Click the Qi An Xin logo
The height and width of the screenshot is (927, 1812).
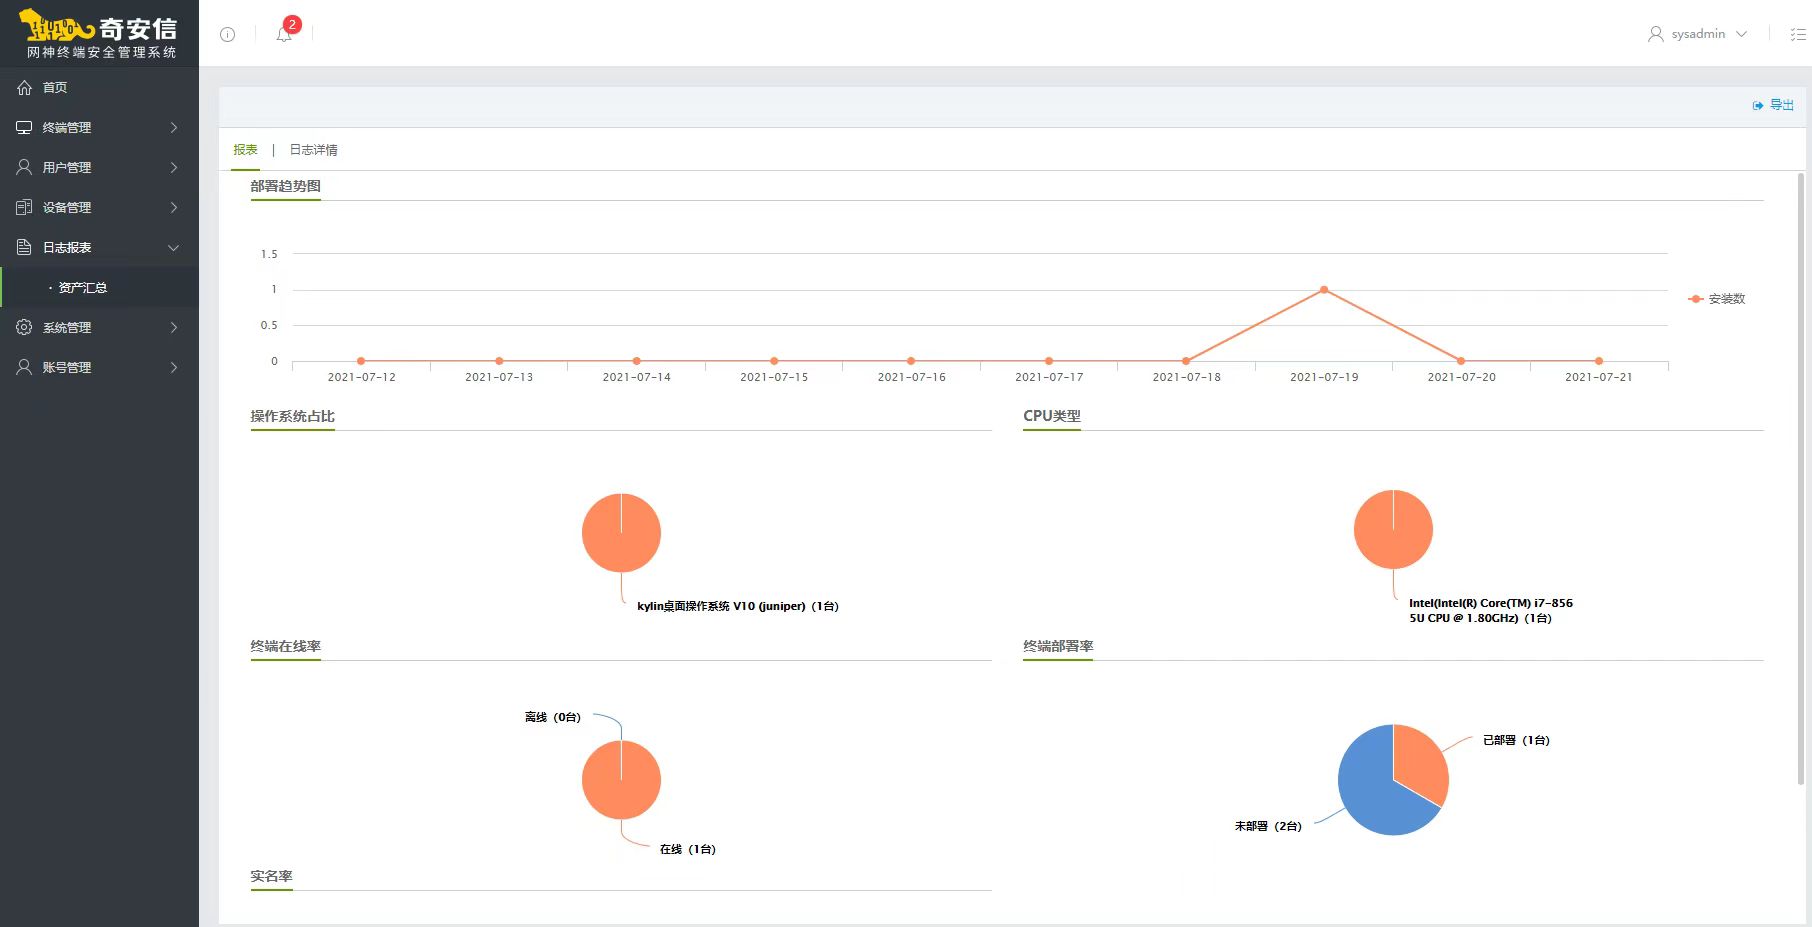[99, 33]
